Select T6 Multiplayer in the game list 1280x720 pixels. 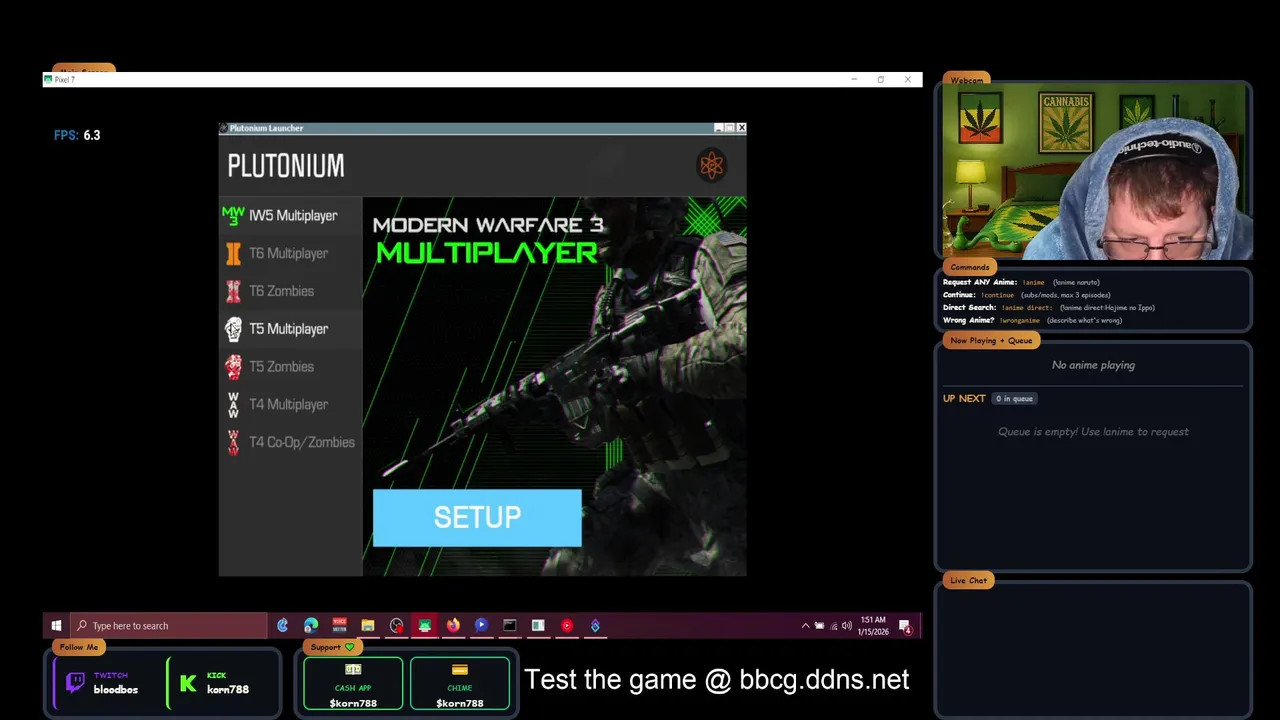pyautogui.click(x=290, y=253)
